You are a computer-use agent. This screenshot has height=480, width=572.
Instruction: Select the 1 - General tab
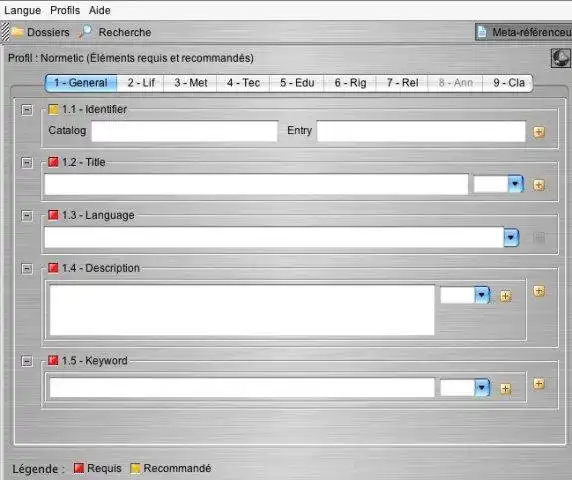tap(81, 83)
